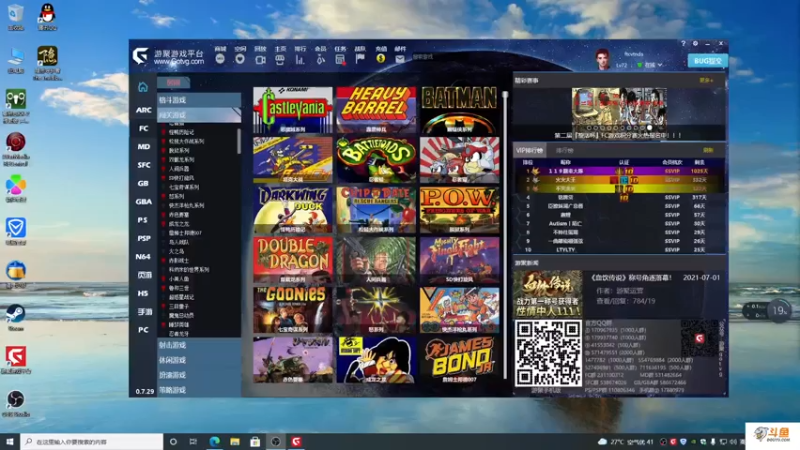
Task: Click the Windows Start button
Action: click(x=10, y=441)
